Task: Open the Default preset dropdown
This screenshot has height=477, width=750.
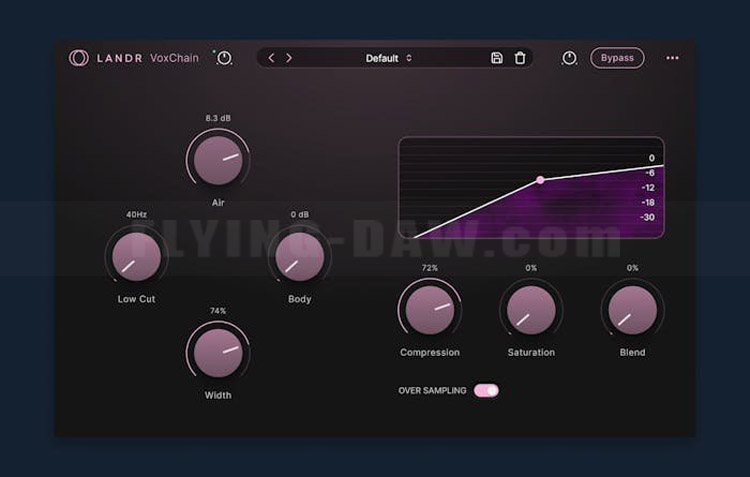Action: tap(388, 58)
